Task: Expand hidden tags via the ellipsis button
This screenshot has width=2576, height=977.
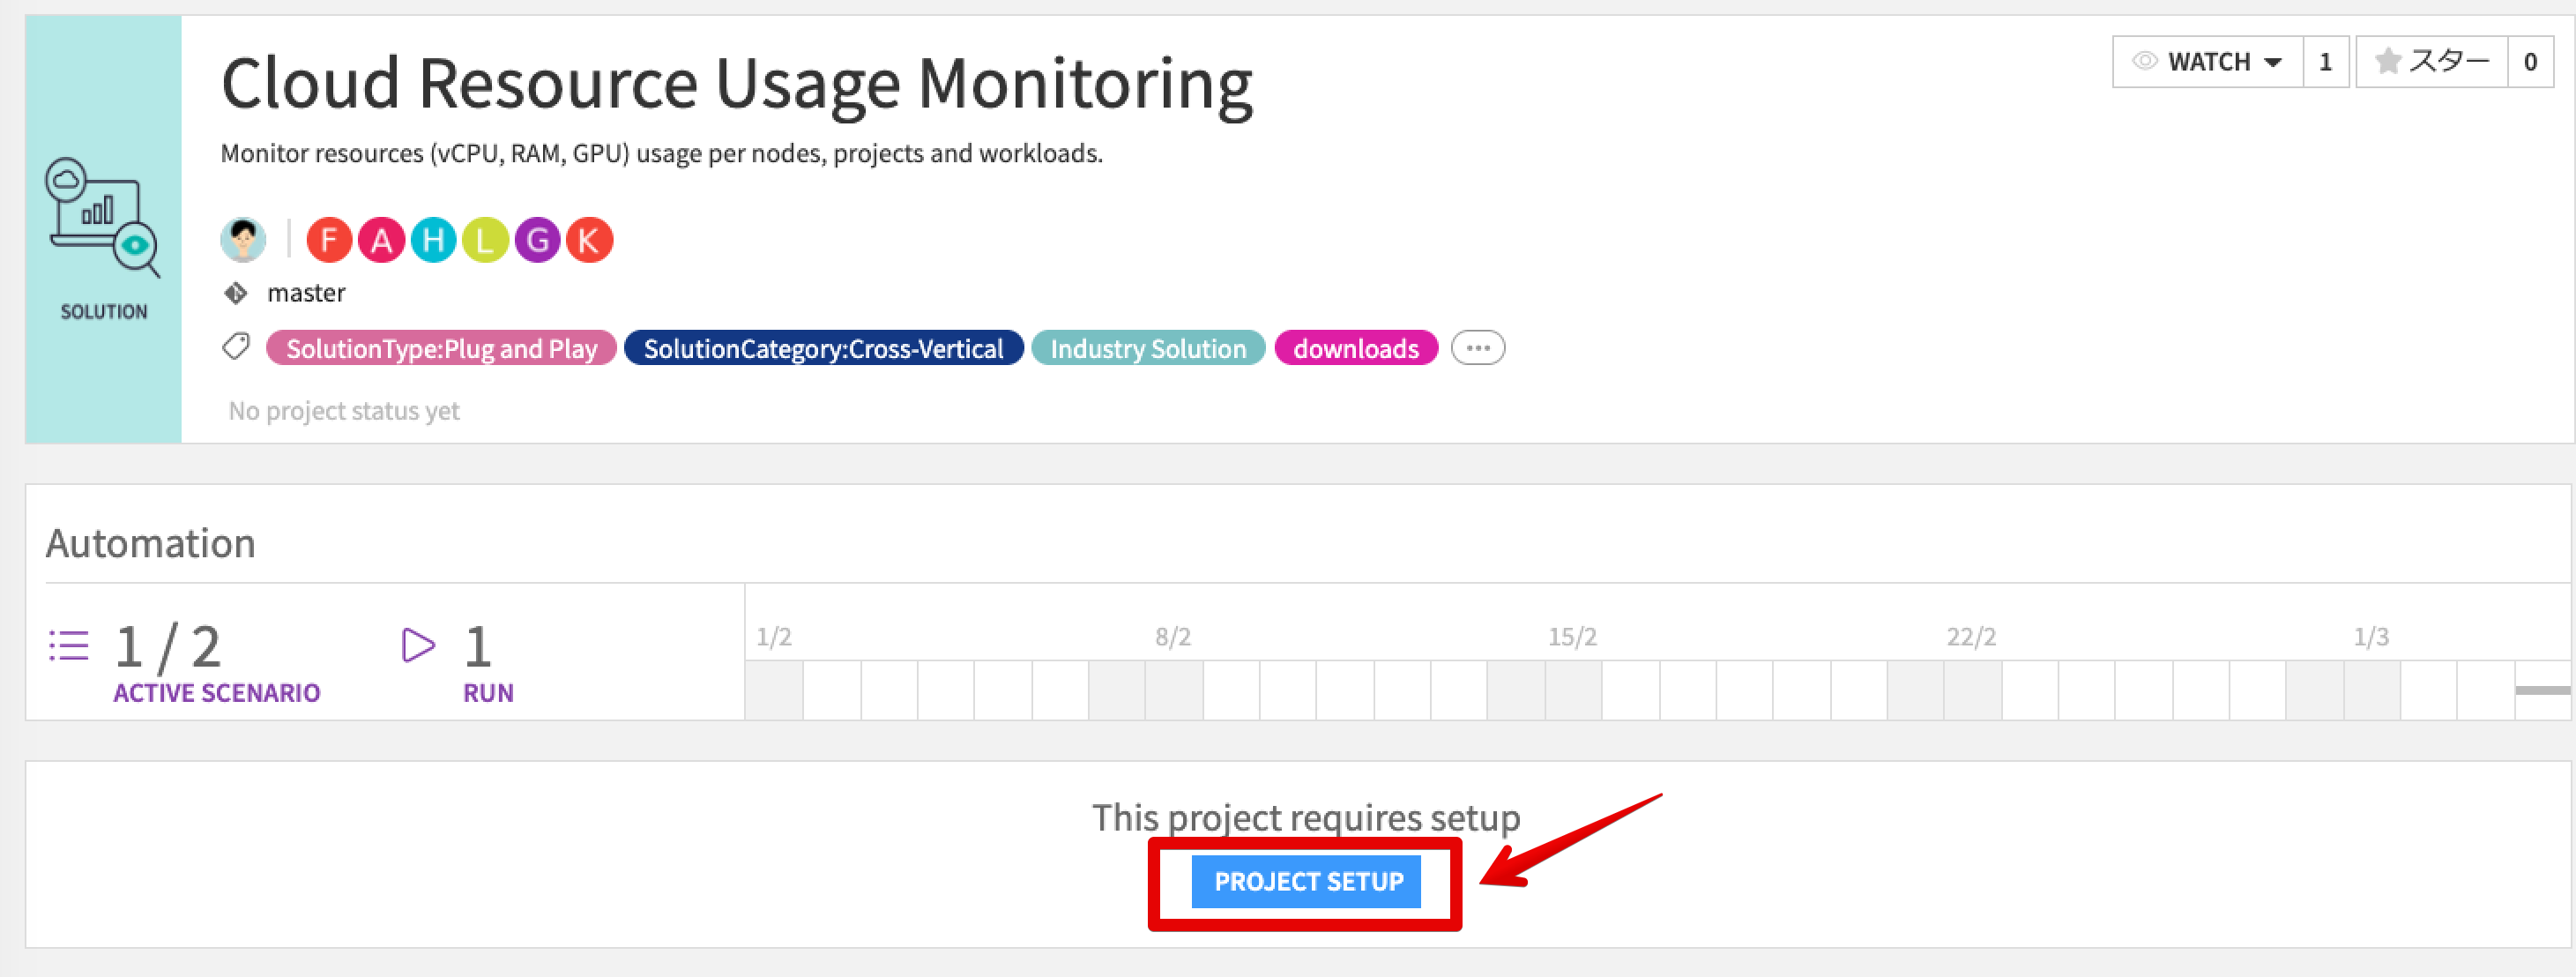Action: tap(1478, 347)
